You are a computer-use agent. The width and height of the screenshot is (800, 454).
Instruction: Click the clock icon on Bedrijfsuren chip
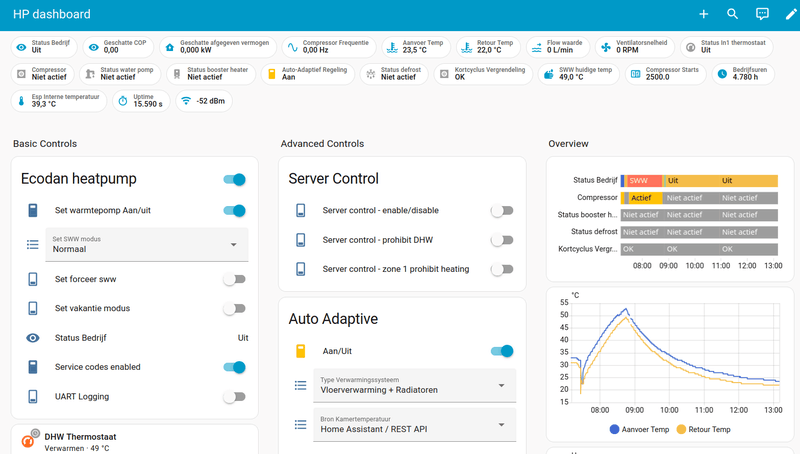pyautogui.click(x=722, y=74)
